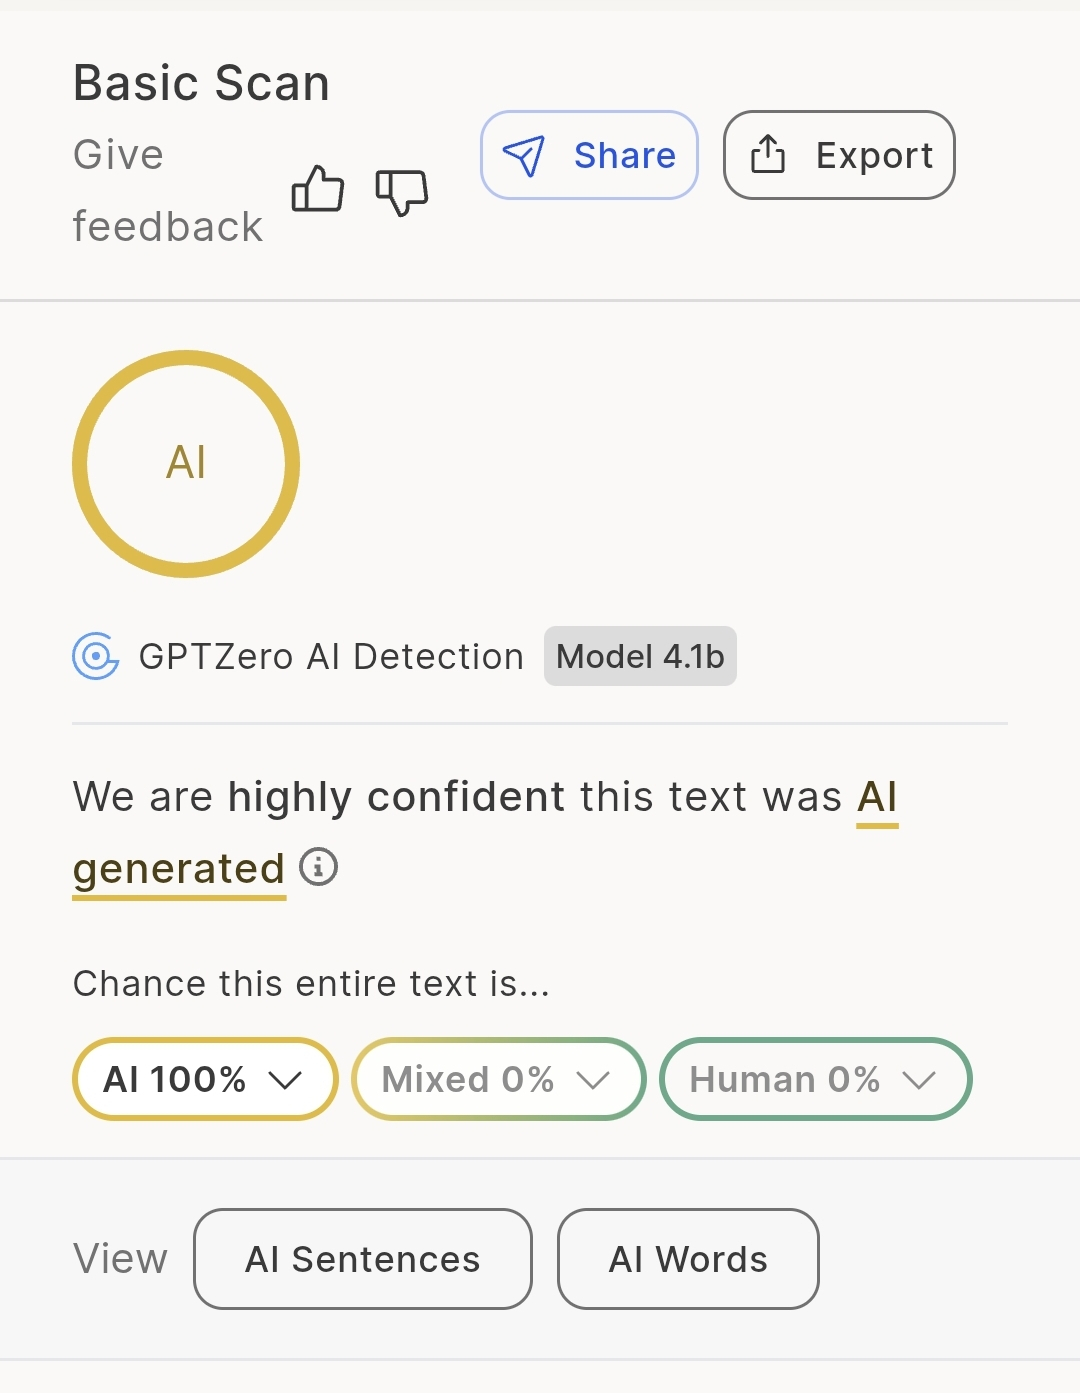
Task: View AI Words breakdown
Action: coord(687,1259)
